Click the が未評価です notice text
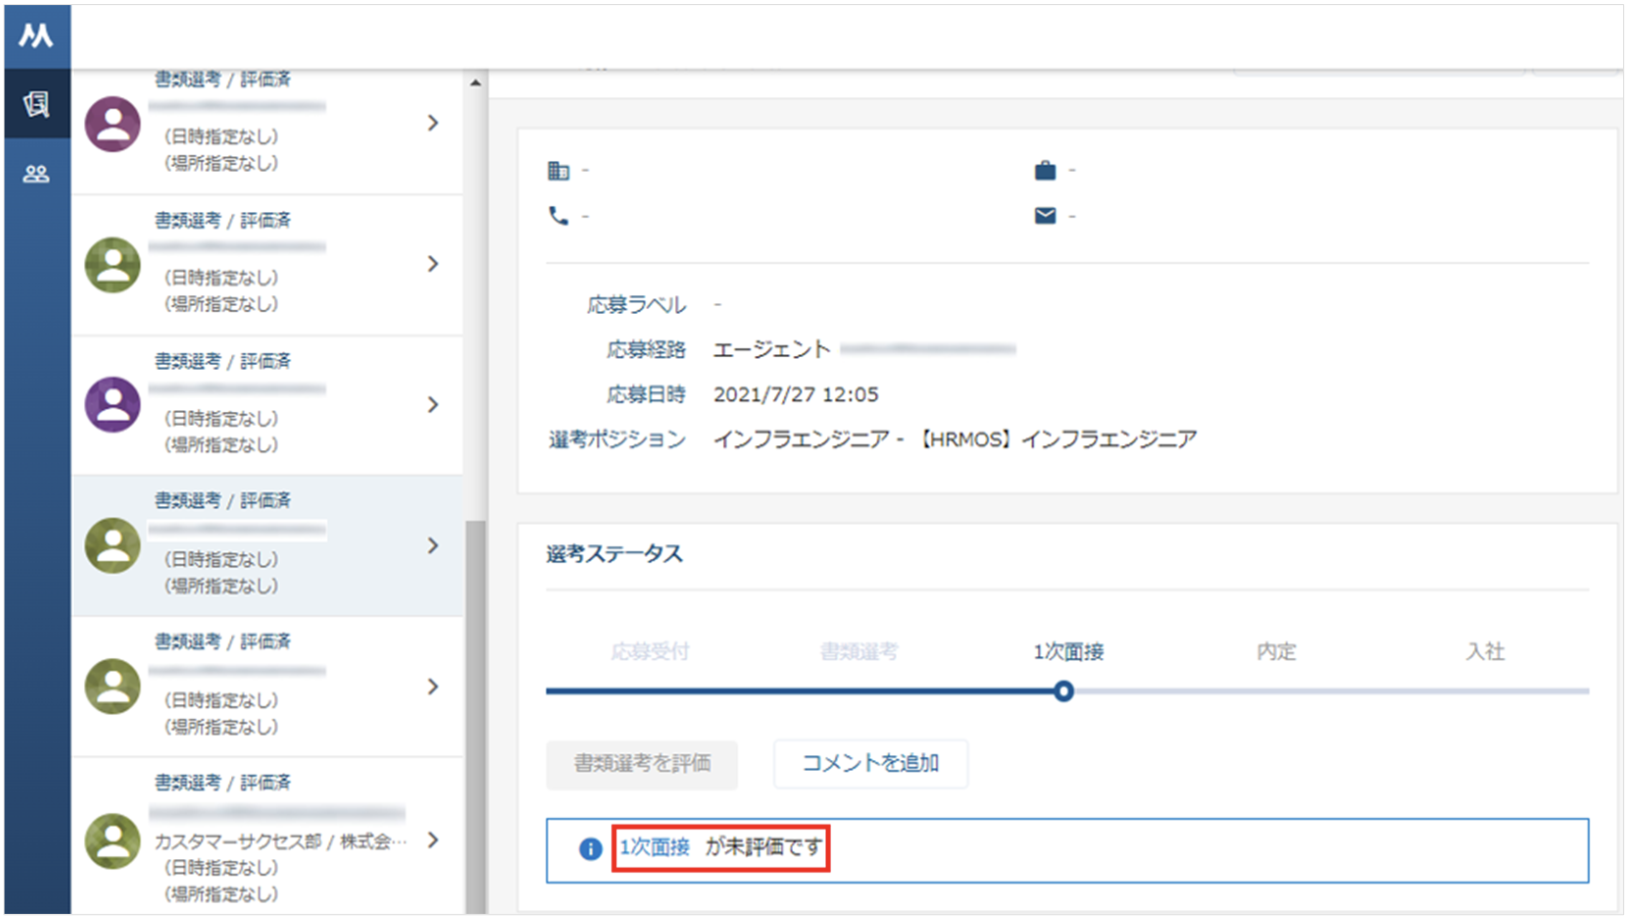 (764, 848)
